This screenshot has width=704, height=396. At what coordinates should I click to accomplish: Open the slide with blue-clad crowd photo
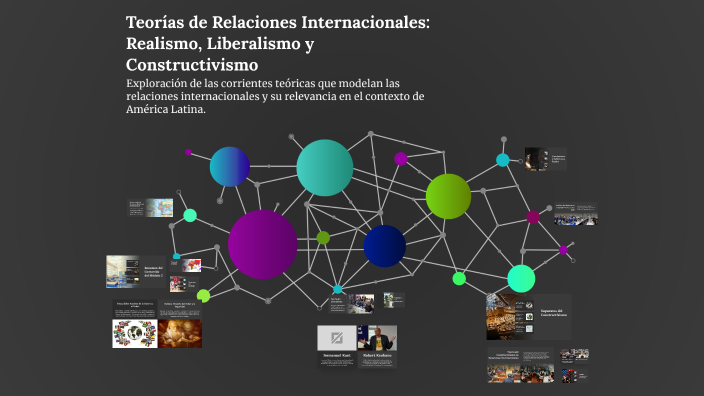point(576,214)
